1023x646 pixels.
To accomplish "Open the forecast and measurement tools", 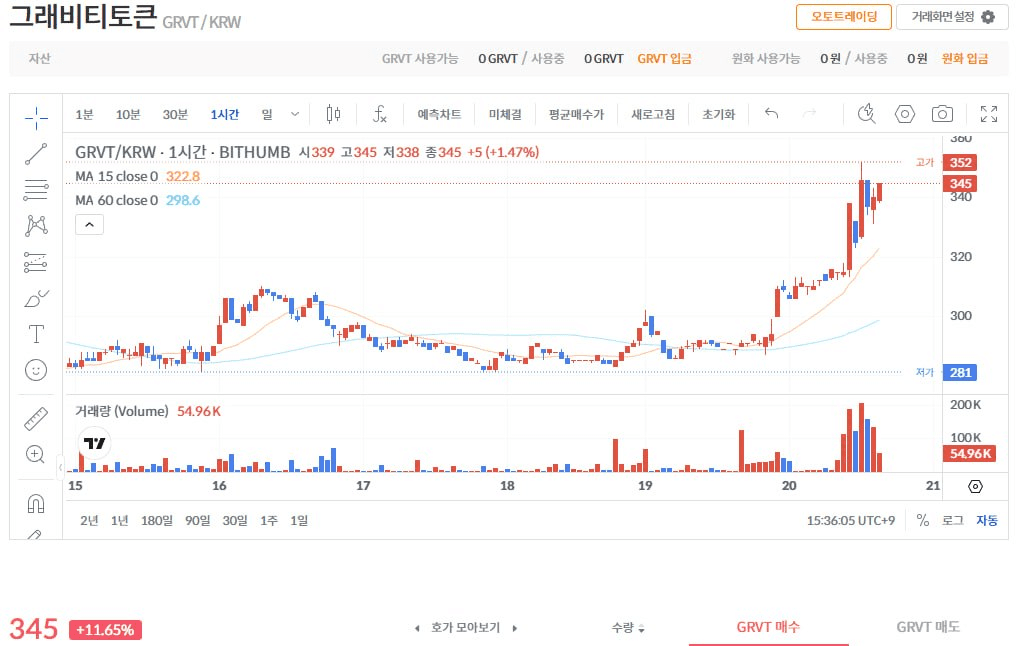I will [36, 262].
